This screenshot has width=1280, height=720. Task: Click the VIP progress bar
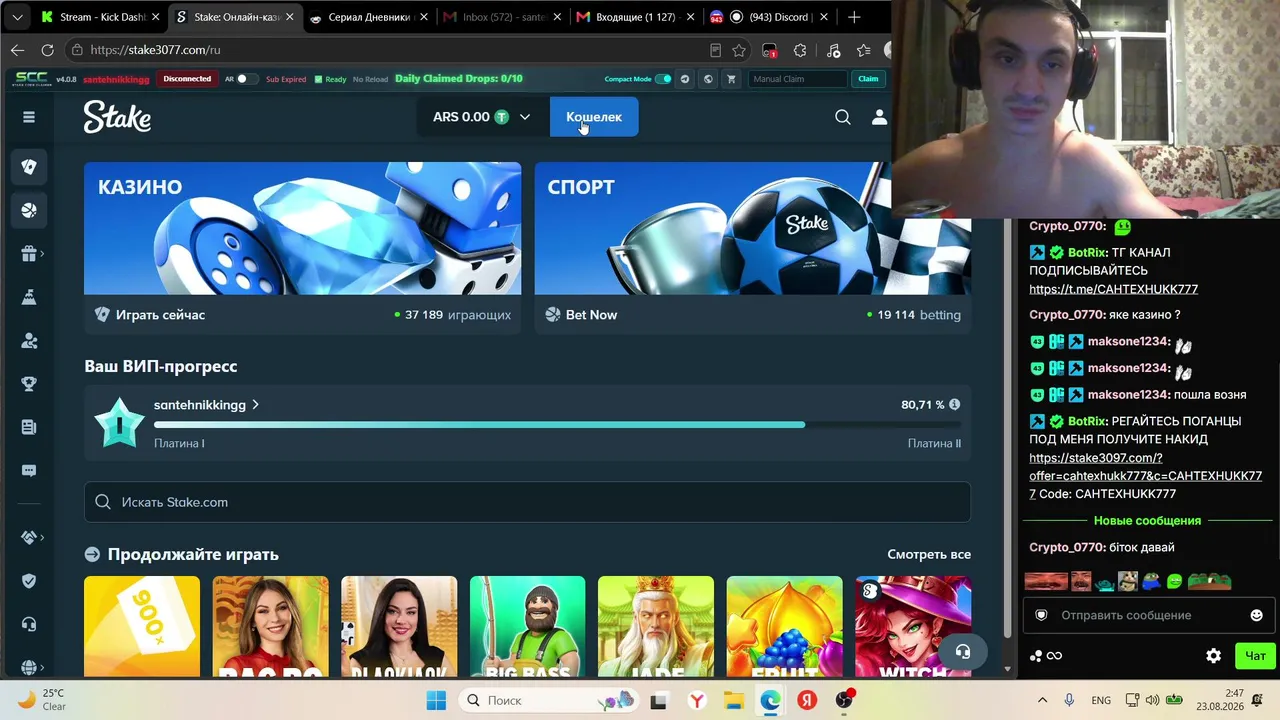click(557, 424)
